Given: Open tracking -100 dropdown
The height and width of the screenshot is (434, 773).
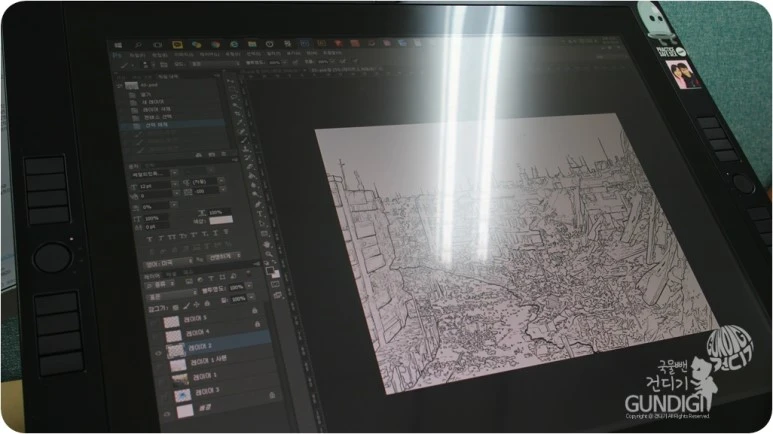Looking at the screenshot, I should pos(222,189).
